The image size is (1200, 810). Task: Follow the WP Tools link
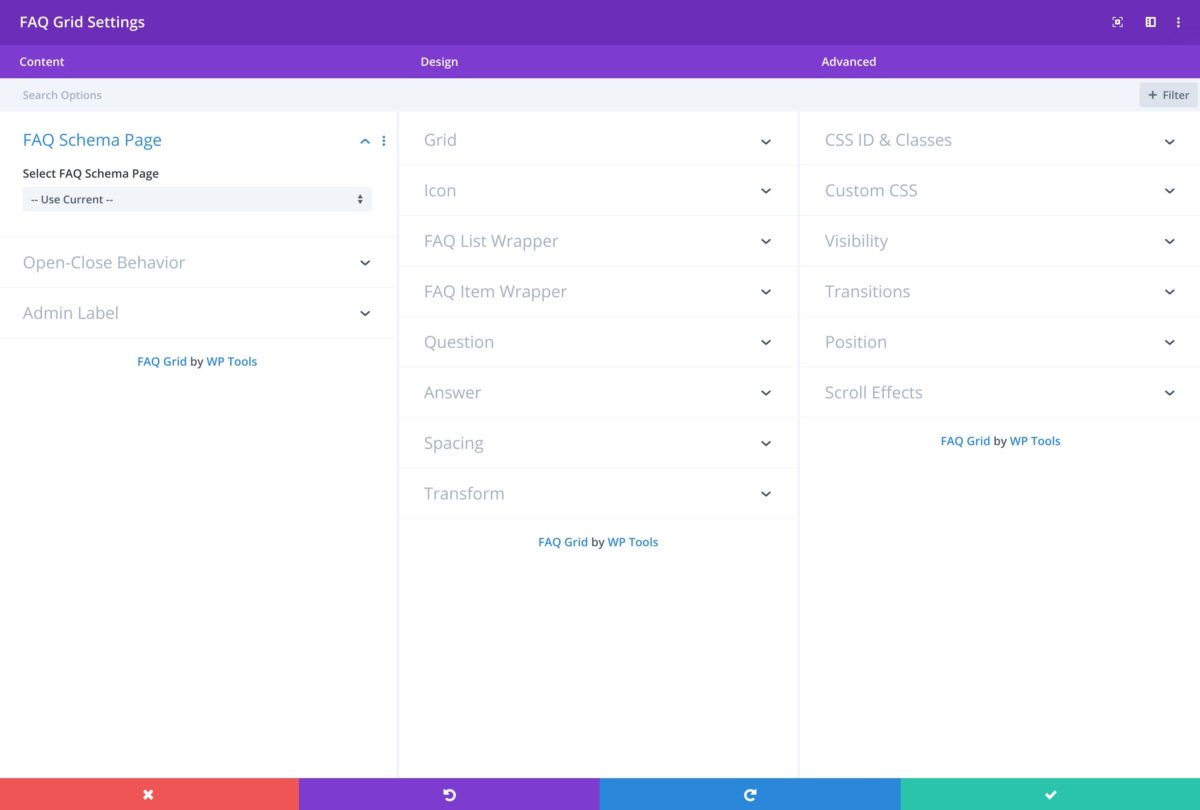coord(231,361)
